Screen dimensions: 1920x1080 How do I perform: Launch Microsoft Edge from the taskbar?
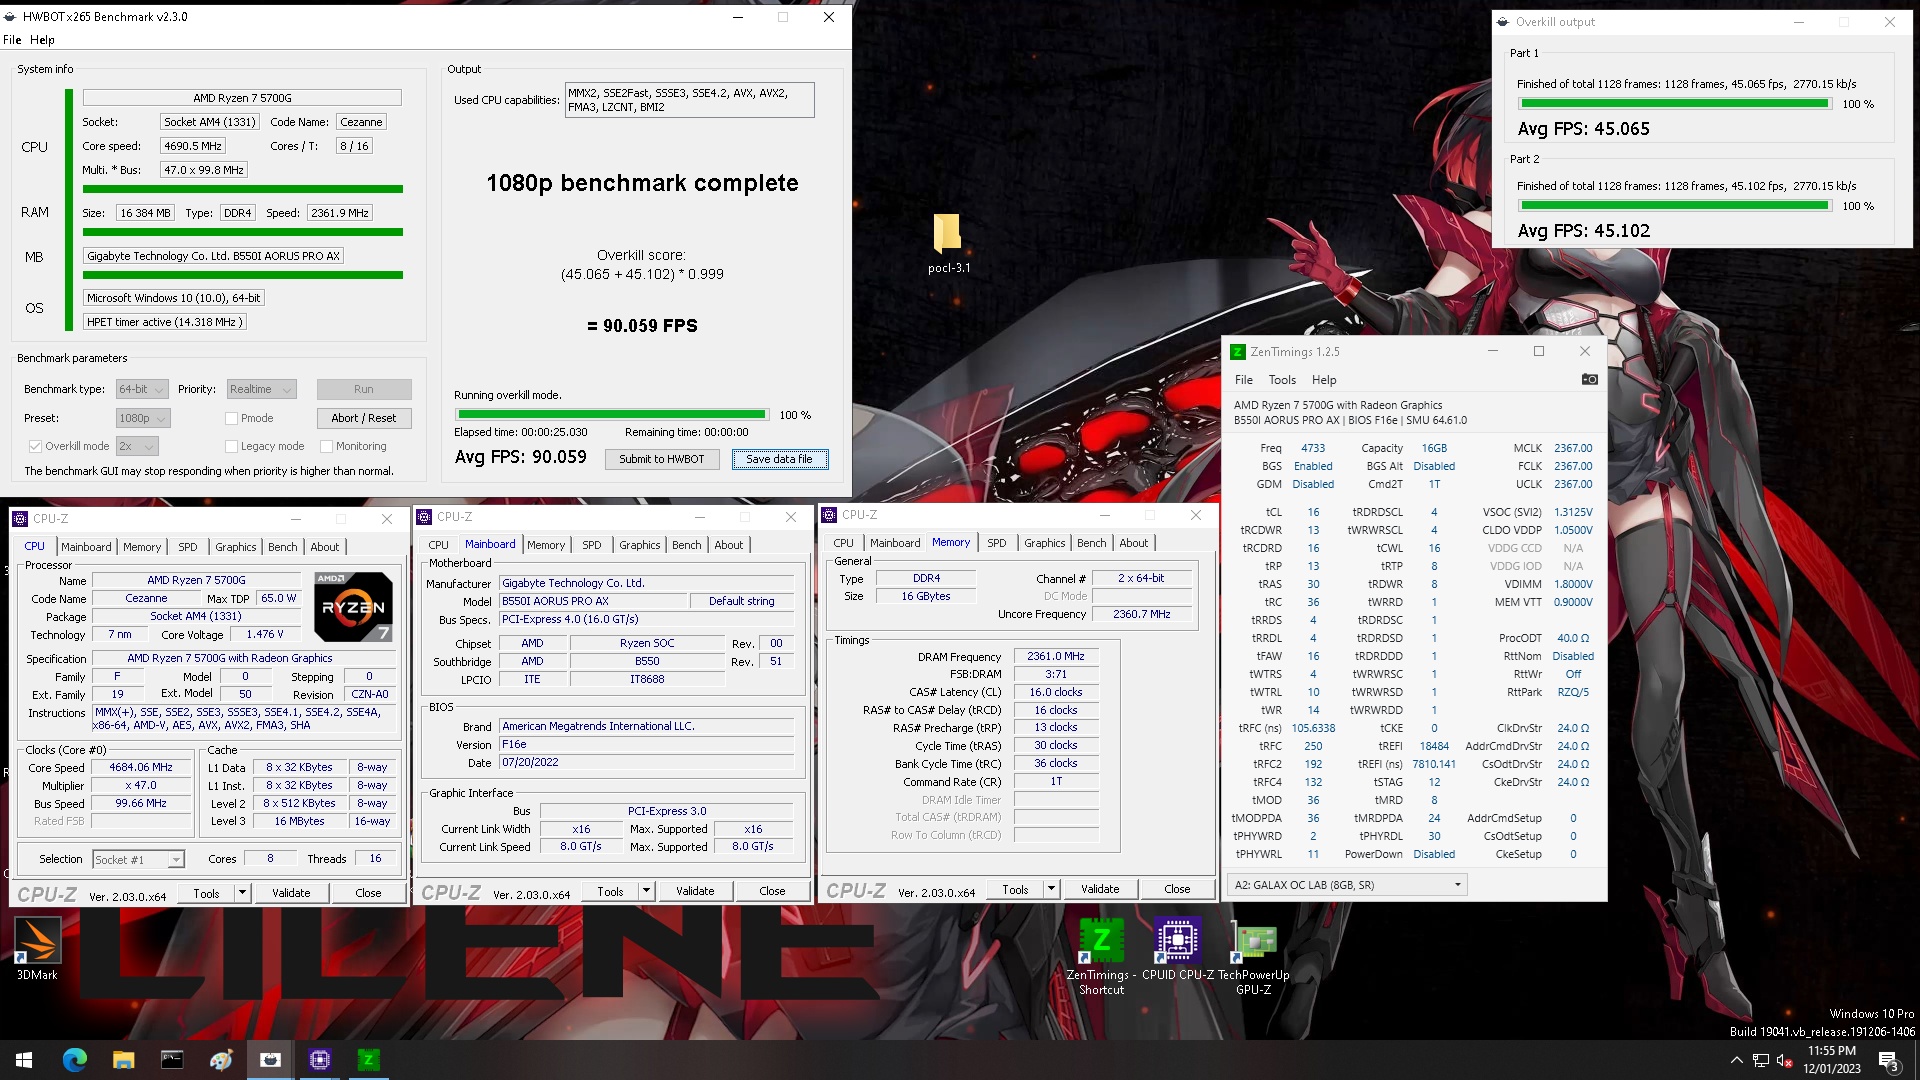(x=75, y=1060)
